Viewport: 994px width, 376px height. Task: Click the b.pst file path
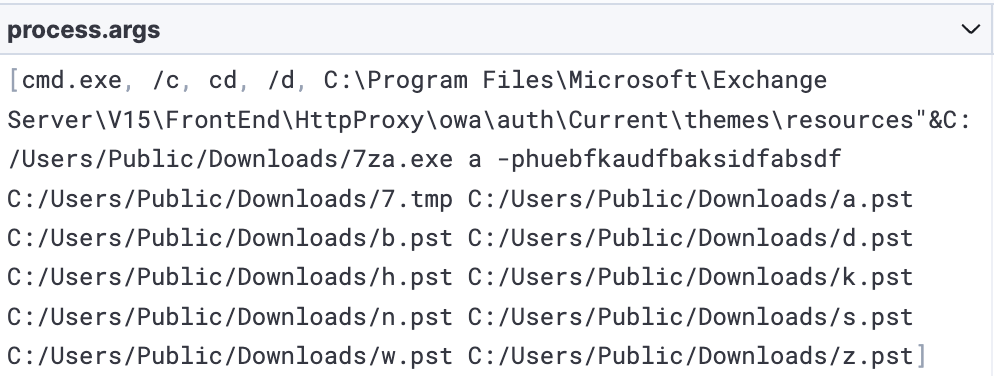(x=230, y=238)
